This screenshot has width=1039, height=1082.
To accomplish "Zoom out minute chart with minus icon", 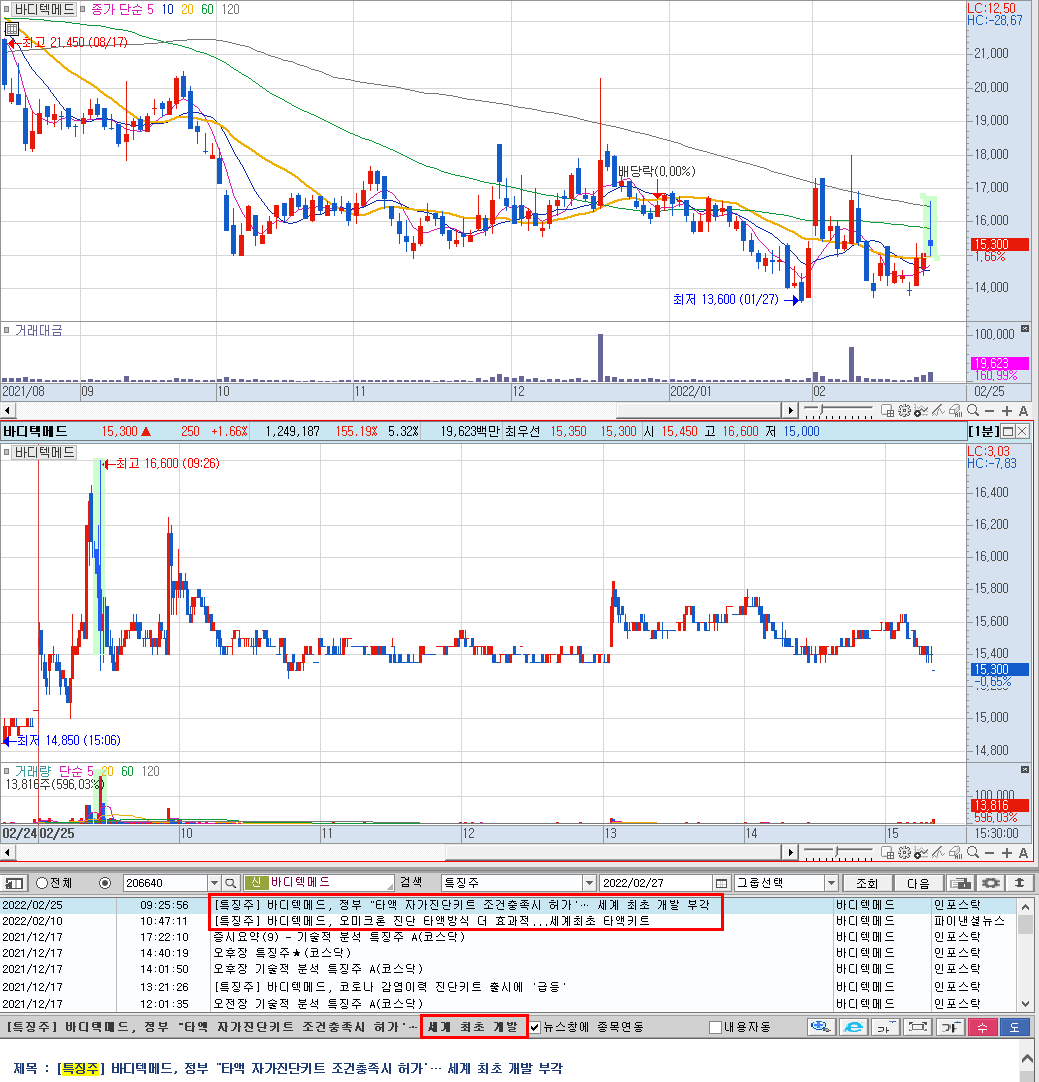I will pos(989,853).
